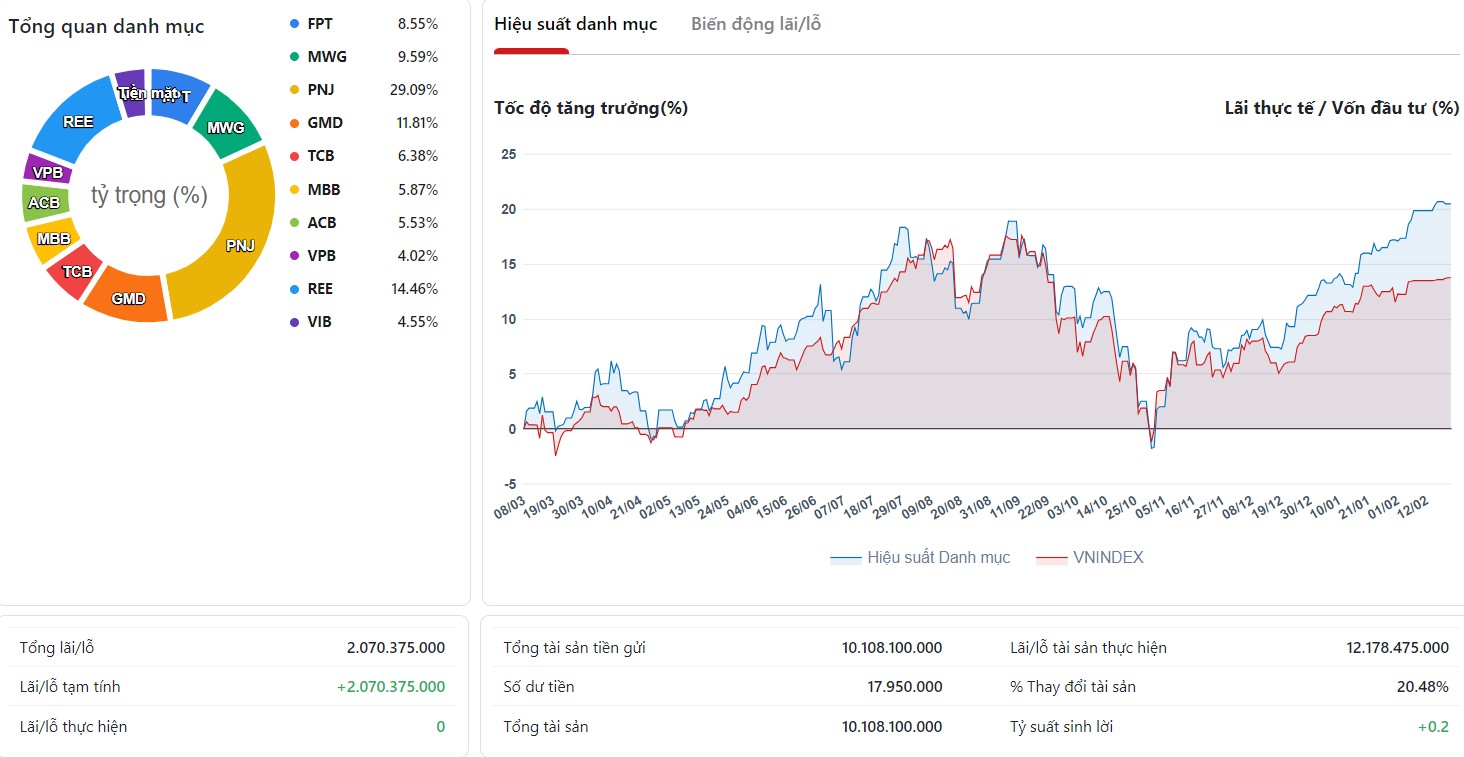Click the Tổng tài sản tiền gửi label

click(574, 648)
